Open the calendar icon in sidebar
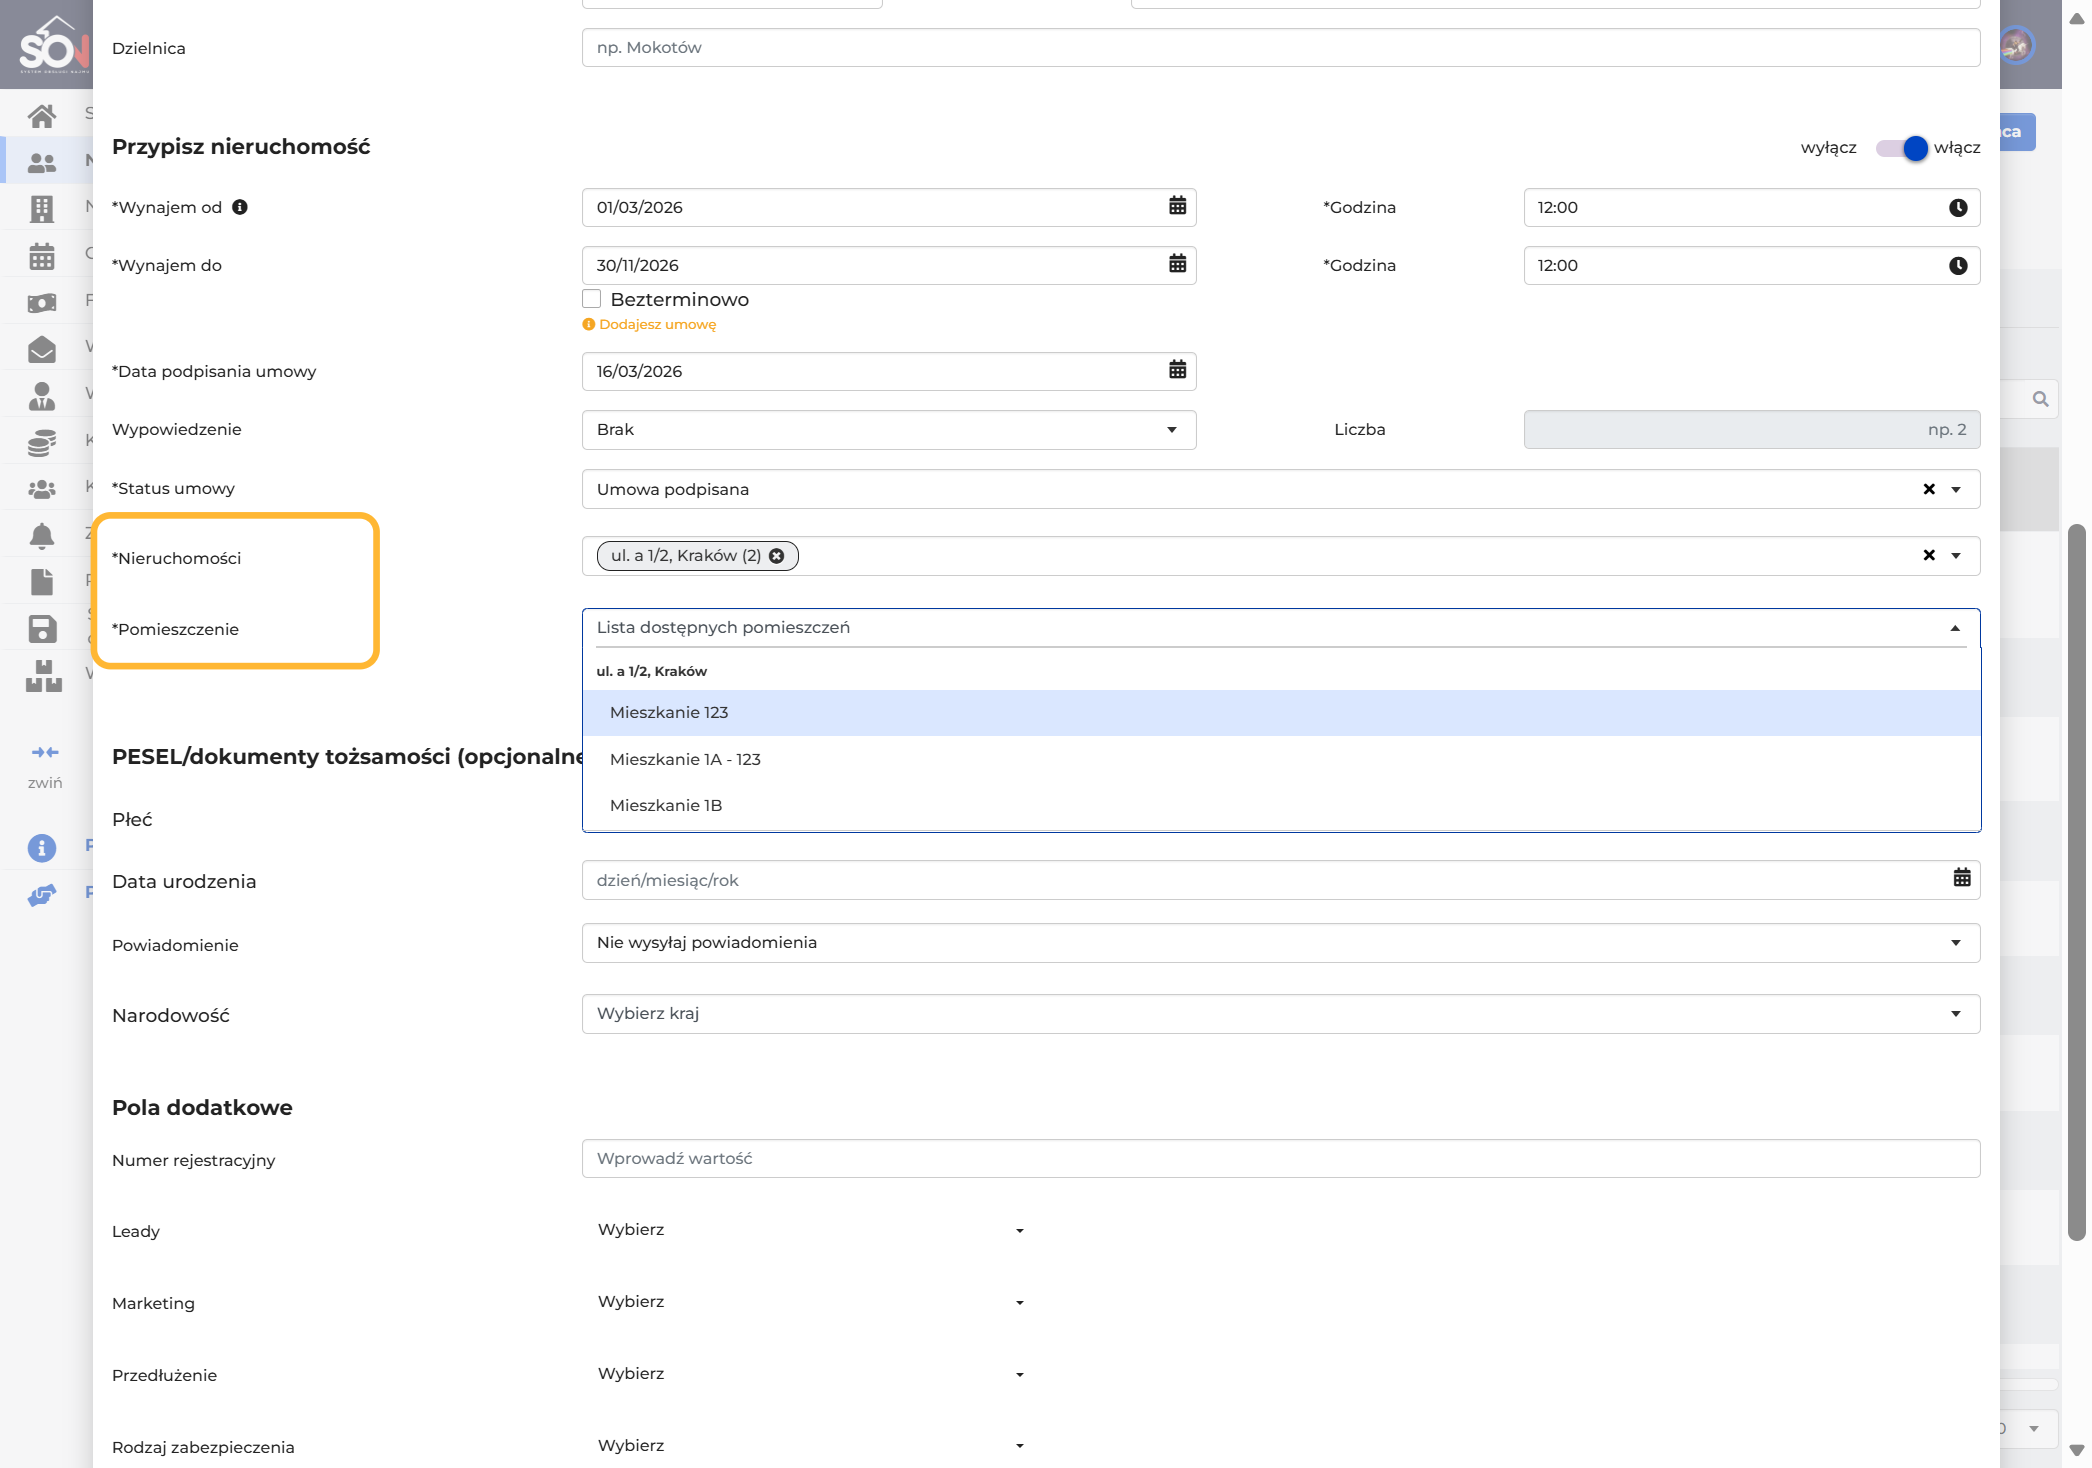2092x1468 pixels. pos(42,256)
